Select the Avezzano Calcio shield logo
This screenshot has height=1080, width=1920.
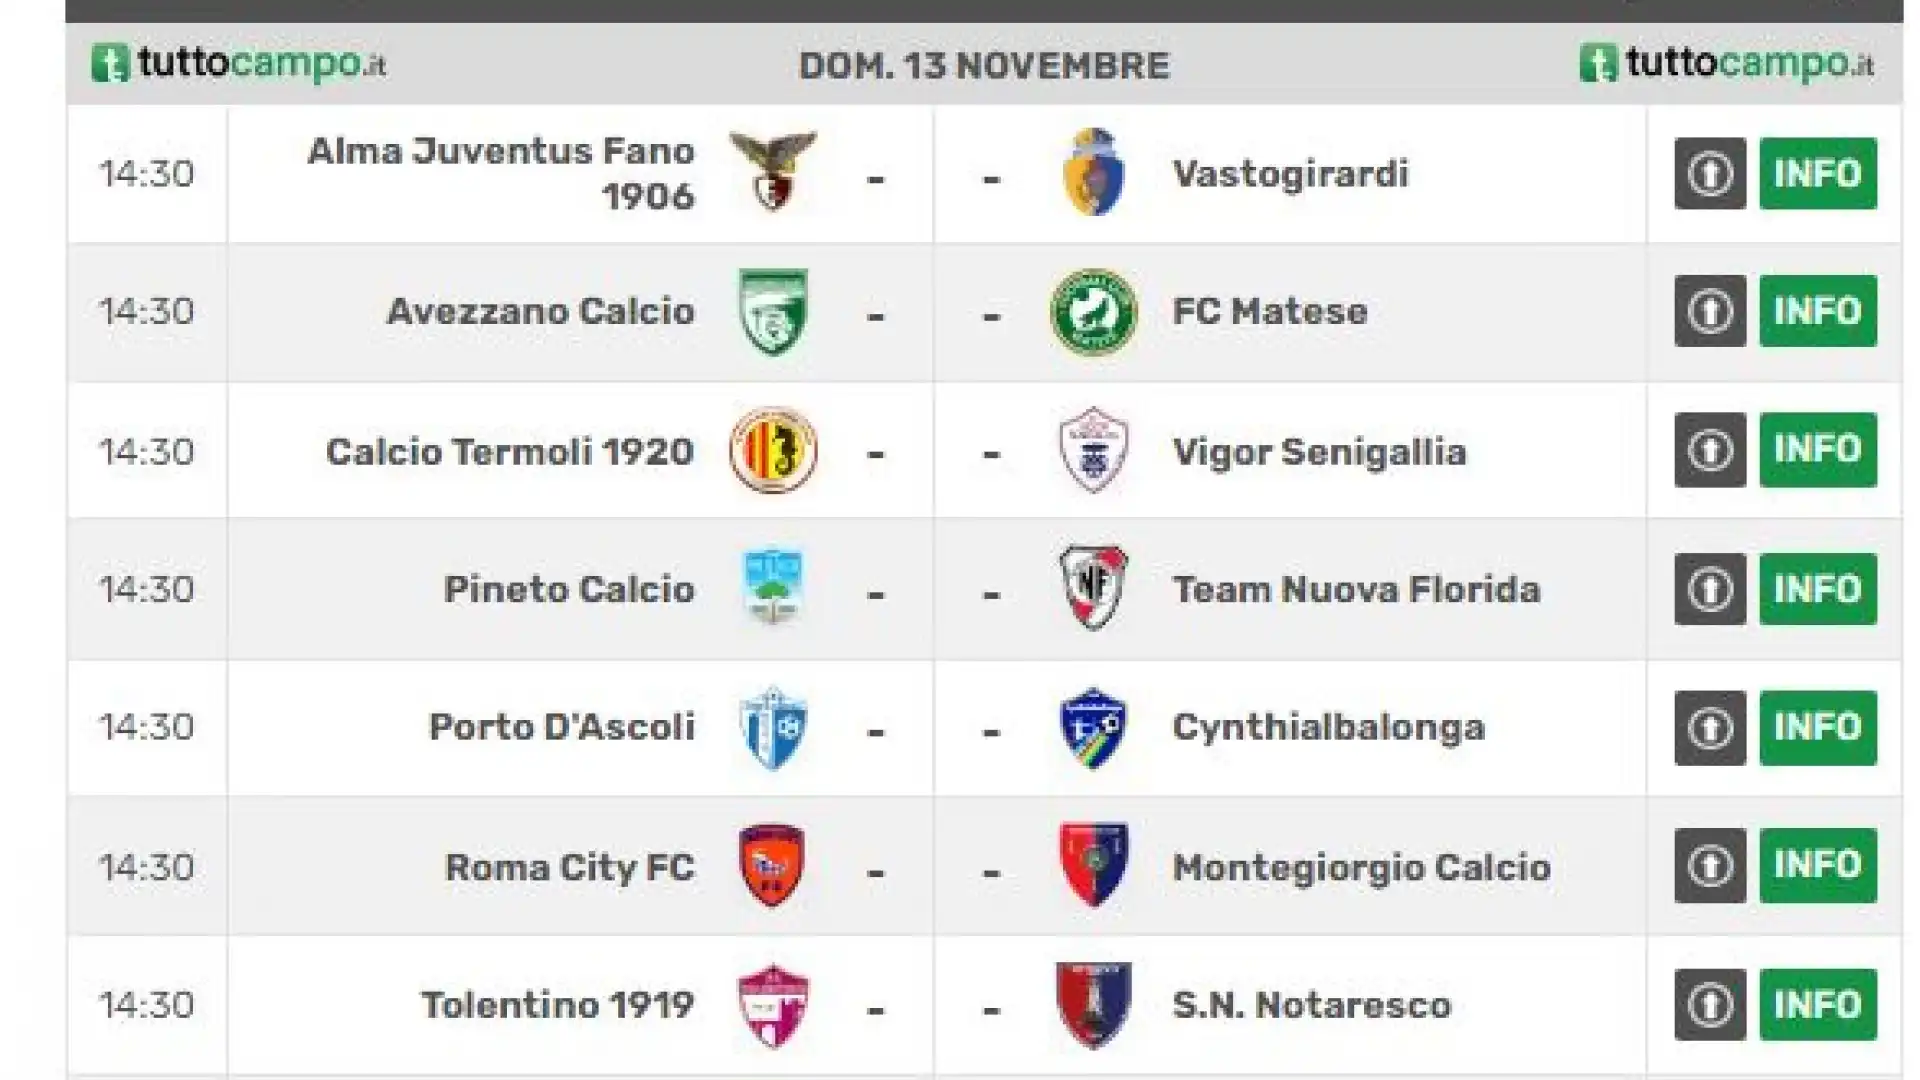772,312
